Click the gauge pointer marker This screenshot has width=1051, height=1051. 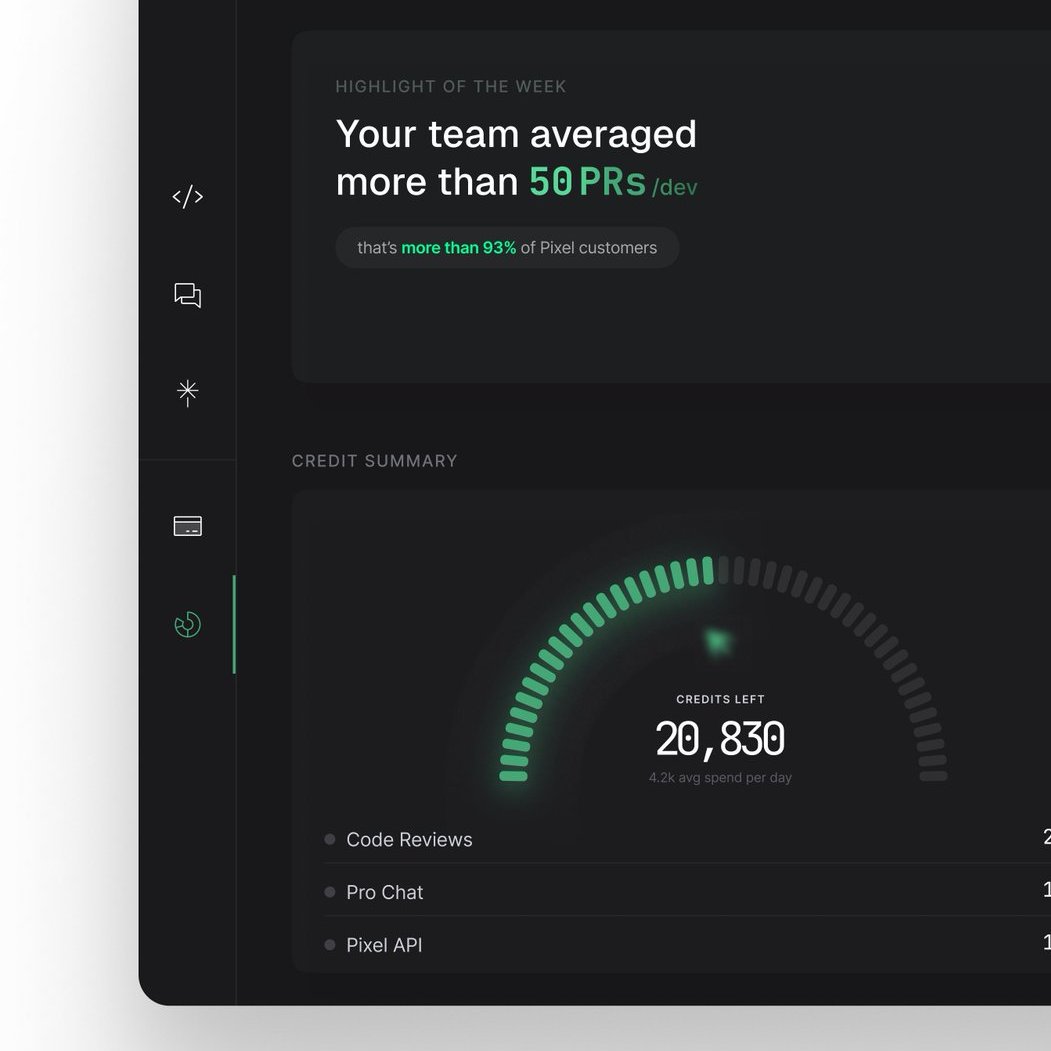717,641
